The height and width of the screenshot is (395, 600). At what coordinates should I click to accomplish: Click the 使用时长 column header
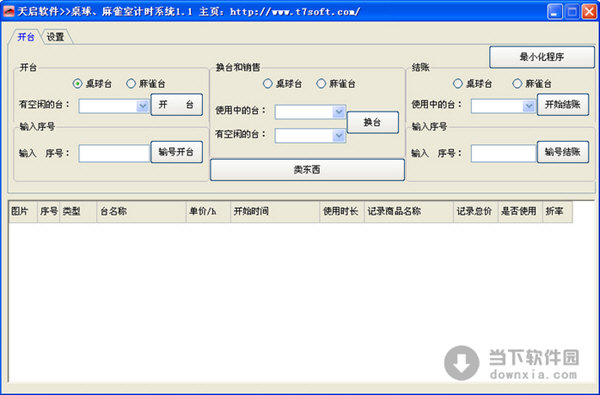point(342,211)
